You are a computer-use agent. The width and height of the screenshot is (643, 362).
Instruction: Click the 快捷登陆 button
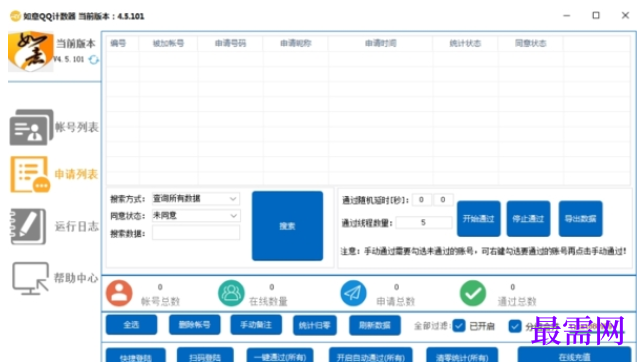tap(136, 355)
